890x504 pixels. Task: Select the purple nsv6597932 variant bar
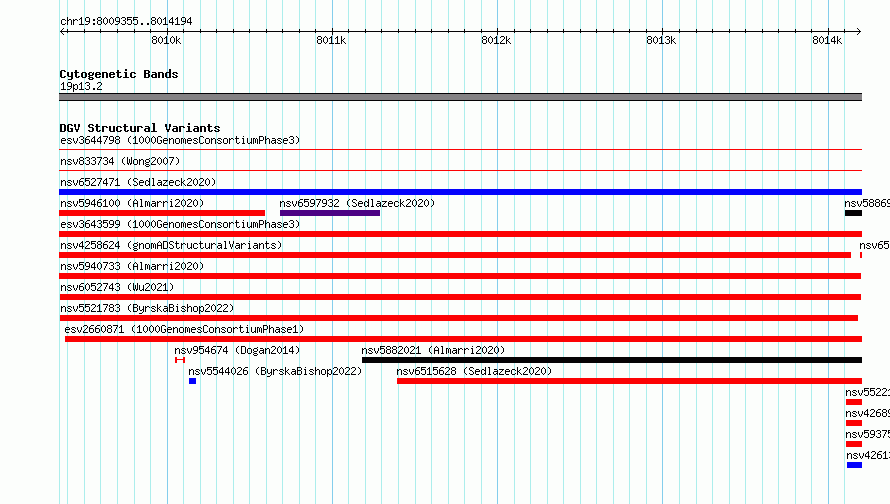[x=330, y=213]
